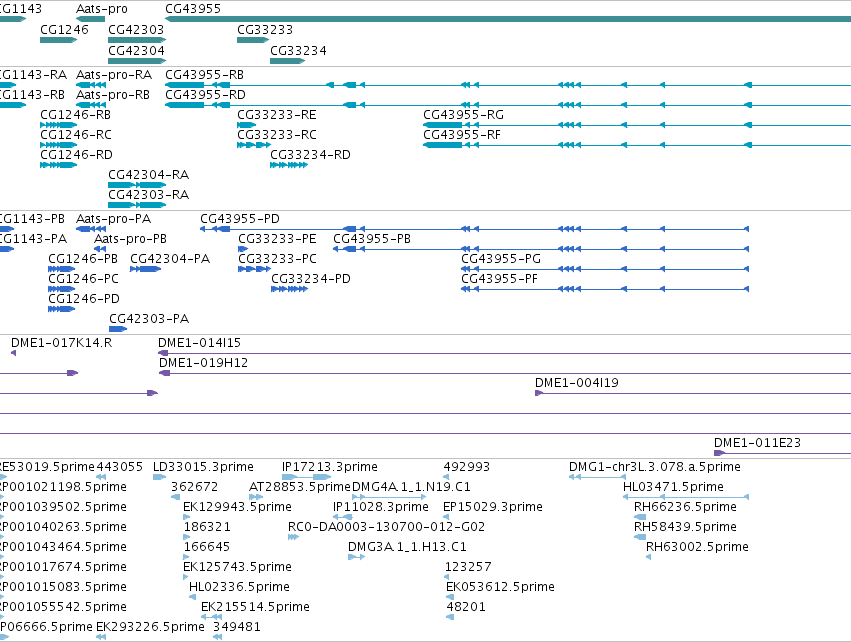The height and width of the screenshot is (642, 851).
Task: Click EST IP17213.3prime label
Action: [329, 467]
